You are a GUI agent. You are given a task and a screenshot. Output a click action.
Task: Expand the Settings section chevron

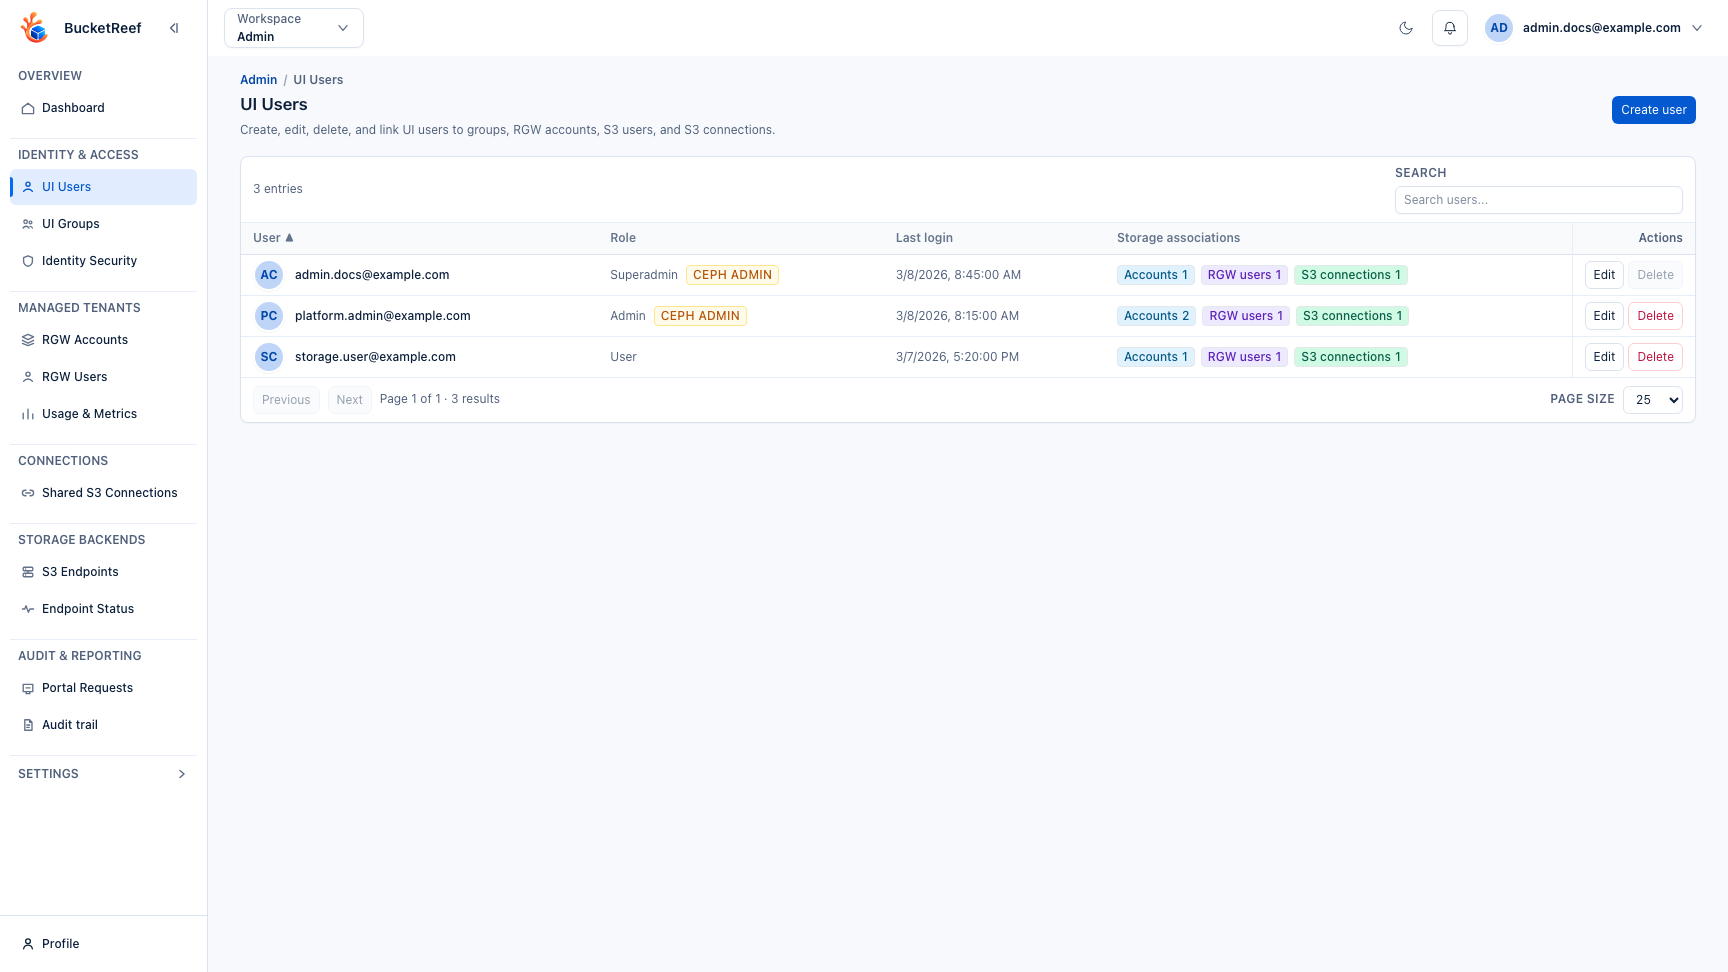click(182, 774)
